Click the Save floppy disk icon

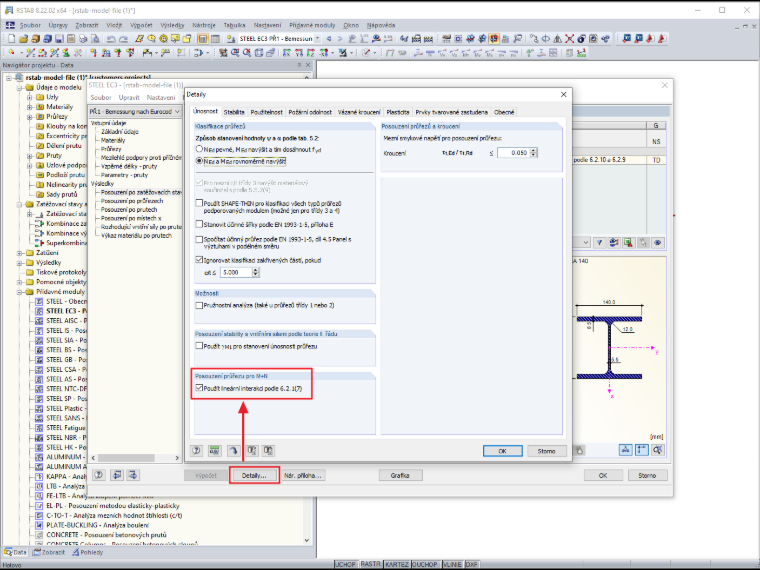tap(59, 39)
